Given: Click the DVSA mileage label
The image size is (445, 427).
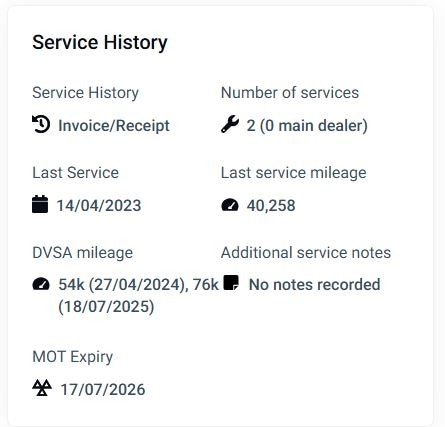Looking at the screenshot, I should [x=83, y=253].
